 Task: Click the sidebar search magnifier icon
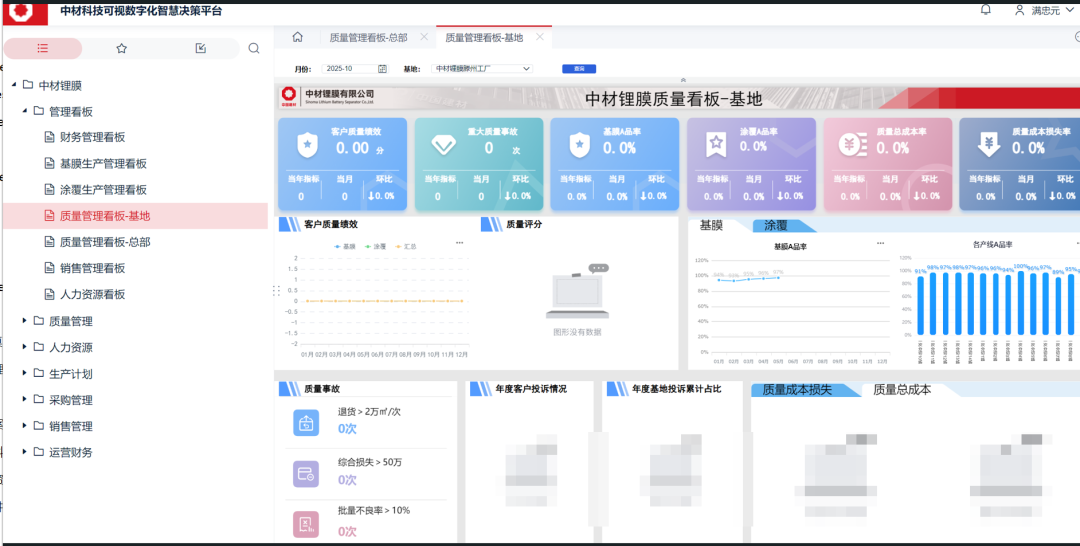click(x=253, y=48)
